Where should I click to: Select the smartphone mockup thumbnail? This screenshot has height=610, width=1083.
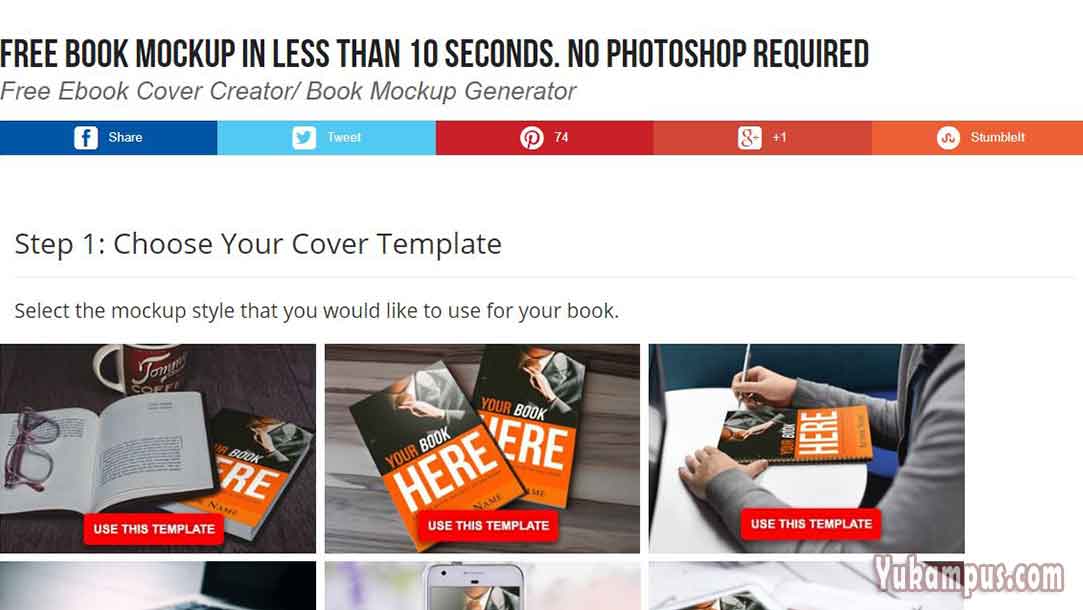(482, 586)
